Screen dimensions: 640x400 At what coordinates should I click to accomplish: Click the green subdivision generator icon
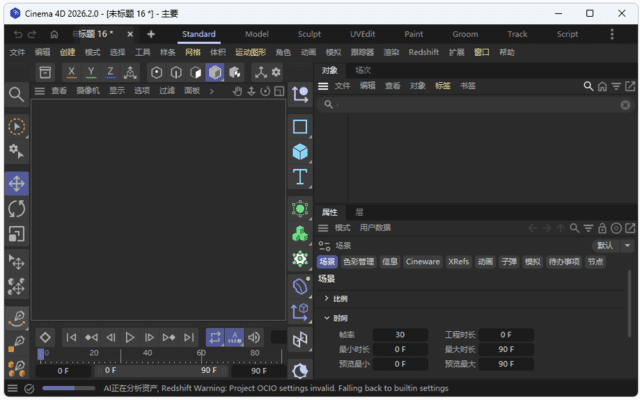click(x=300, y=209)
